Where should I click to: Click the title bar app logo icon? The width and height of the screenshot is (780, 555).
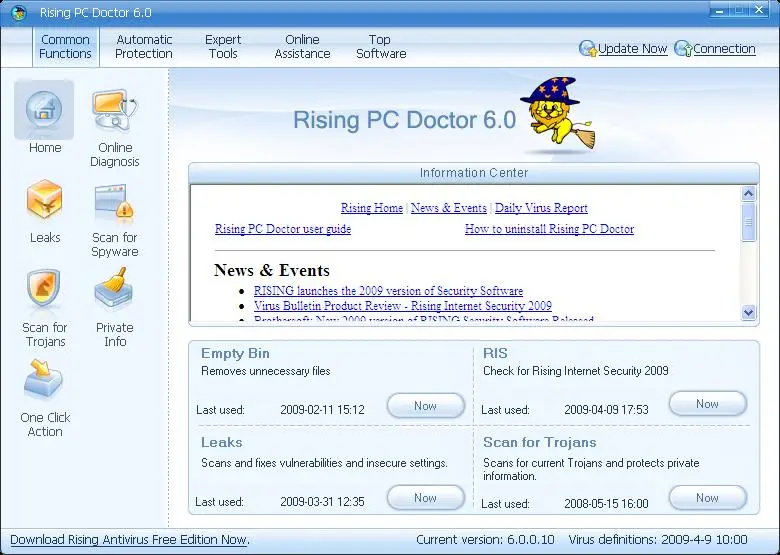[x=18, y=12]
